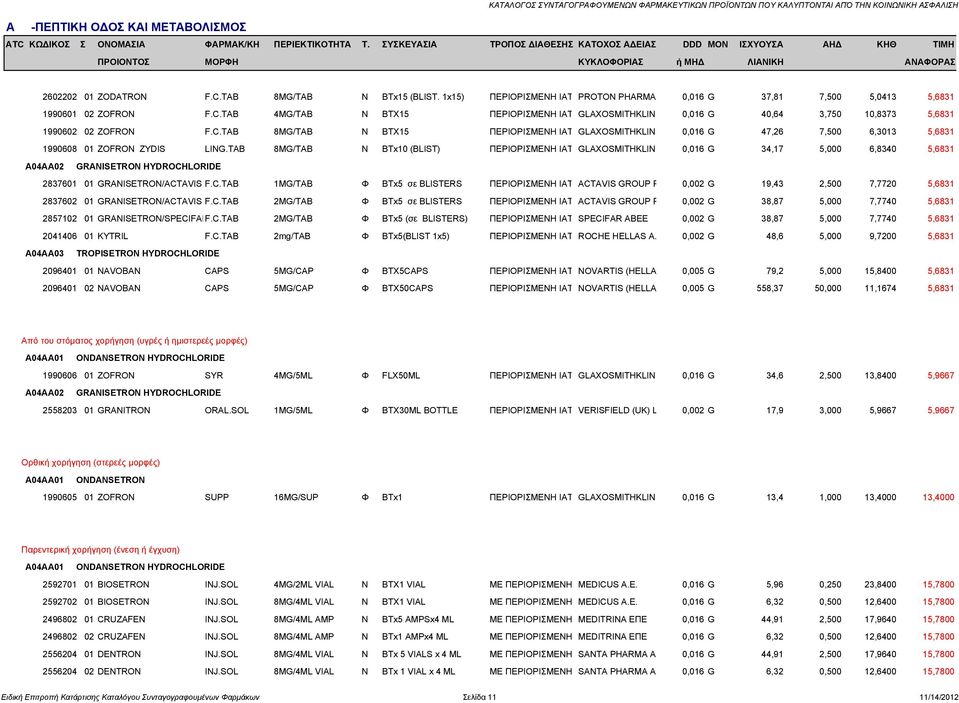Viewport: 959px width, 703px height.
Task: Click the ΤΙΜΗ ΑΝΑΦΟΡΑΣ column header
Action: click(x=930, y=53)
